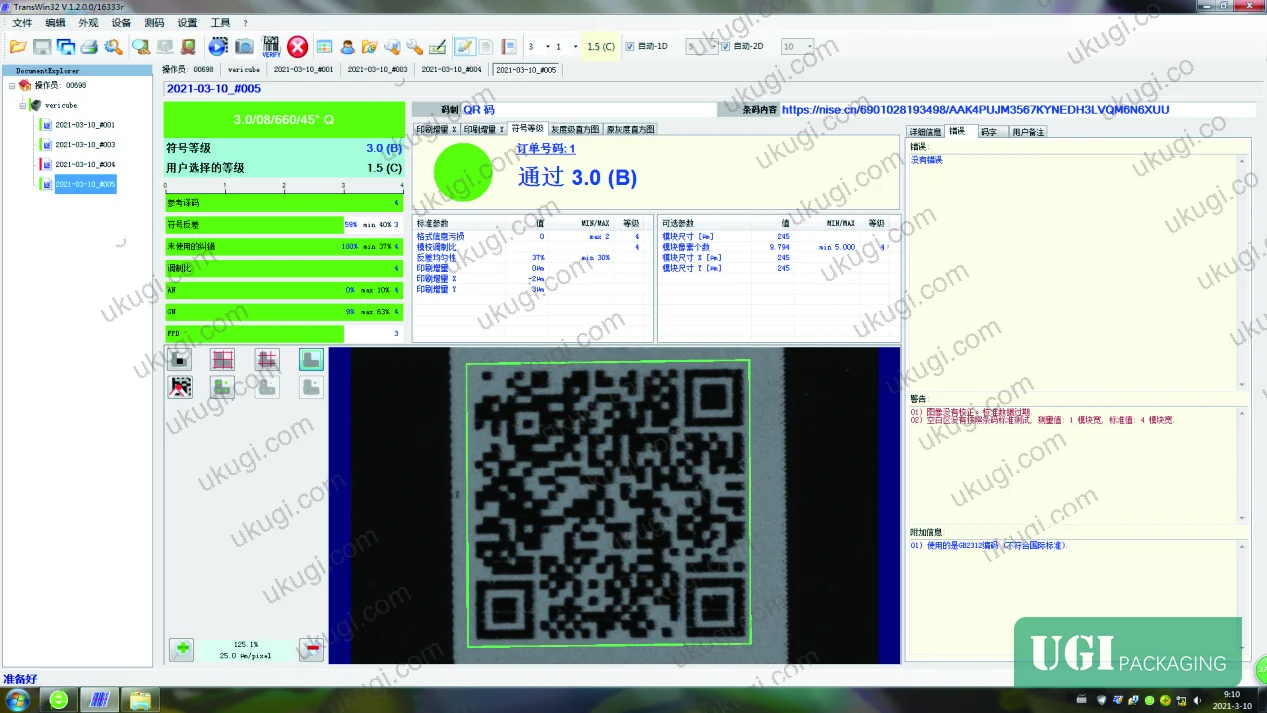
Task: Open the file explorer taskbar icon
Action: pos(140,699)
